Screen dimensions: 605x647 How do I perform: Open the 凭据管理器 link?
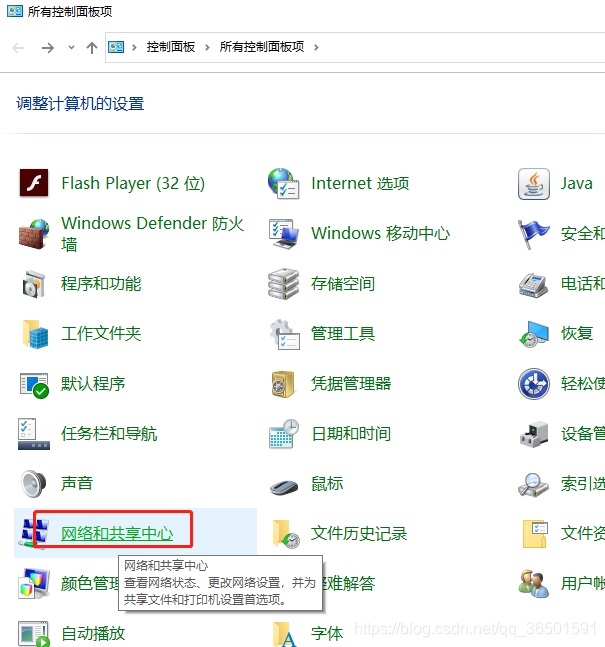tap(351, 384)
